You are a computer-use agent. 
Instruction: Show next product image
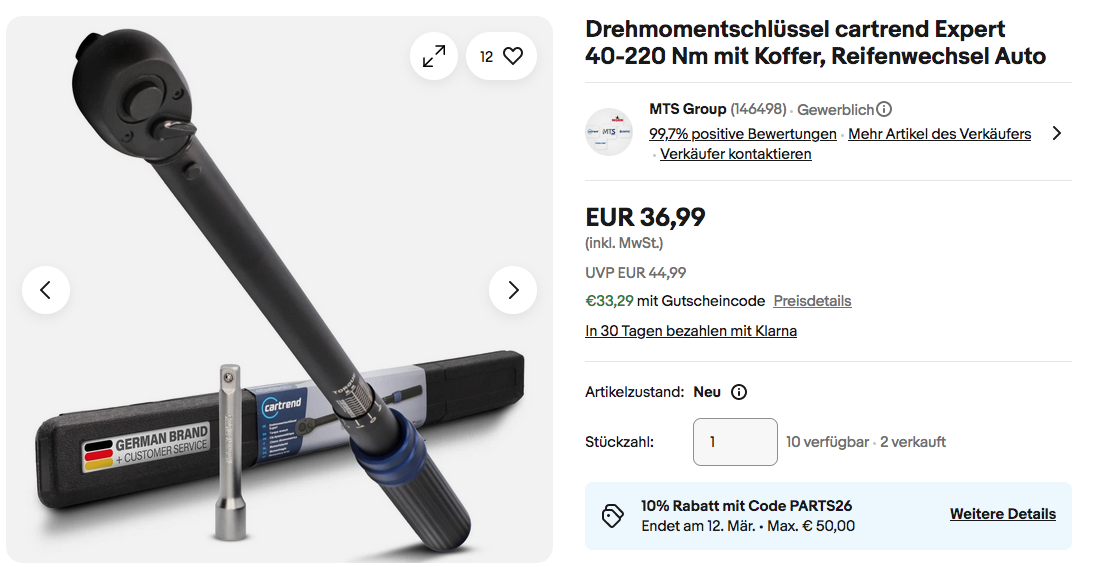(513, 290)
